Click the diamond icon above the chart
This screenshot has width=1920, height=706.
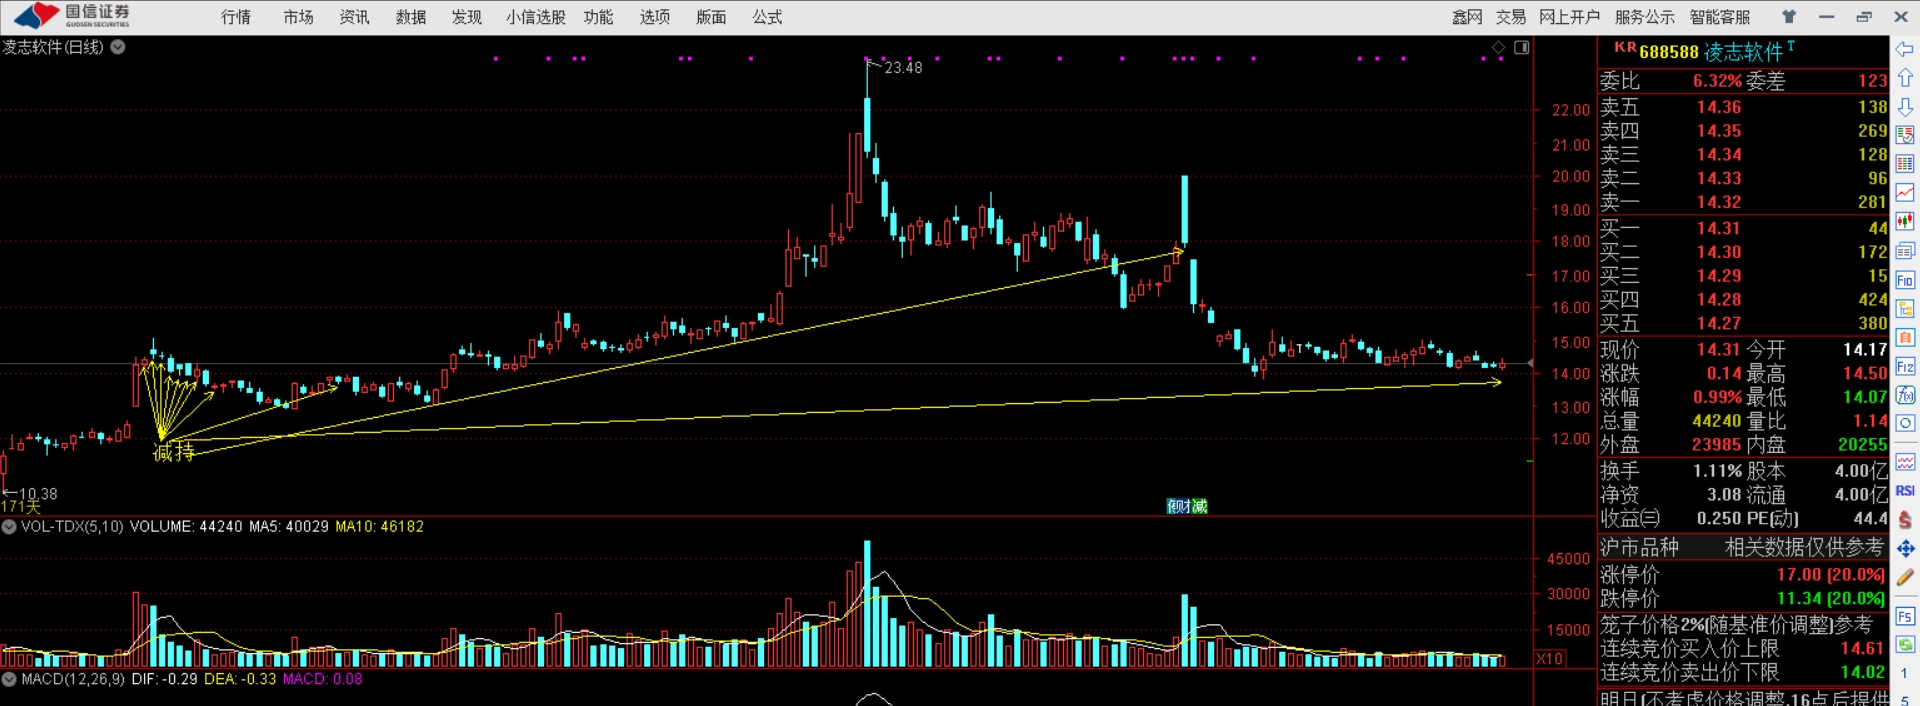tap(1498, 47)
